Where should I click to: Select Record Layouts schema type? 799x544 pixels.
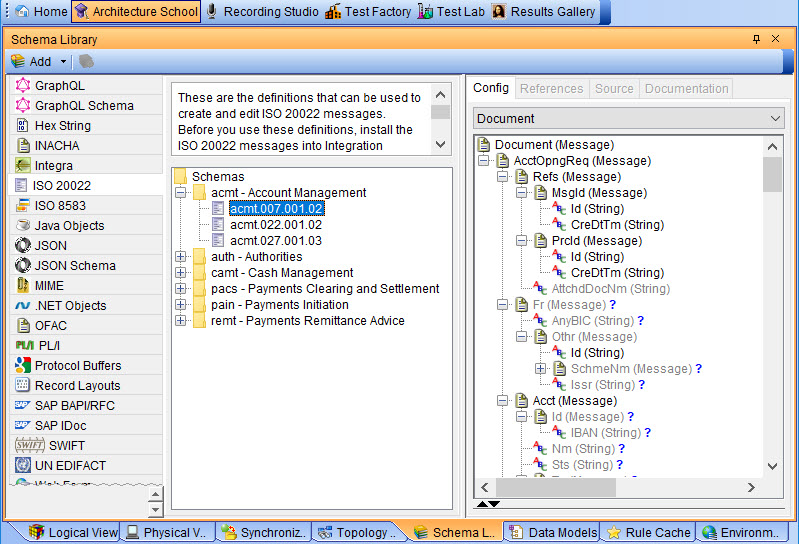85,386
